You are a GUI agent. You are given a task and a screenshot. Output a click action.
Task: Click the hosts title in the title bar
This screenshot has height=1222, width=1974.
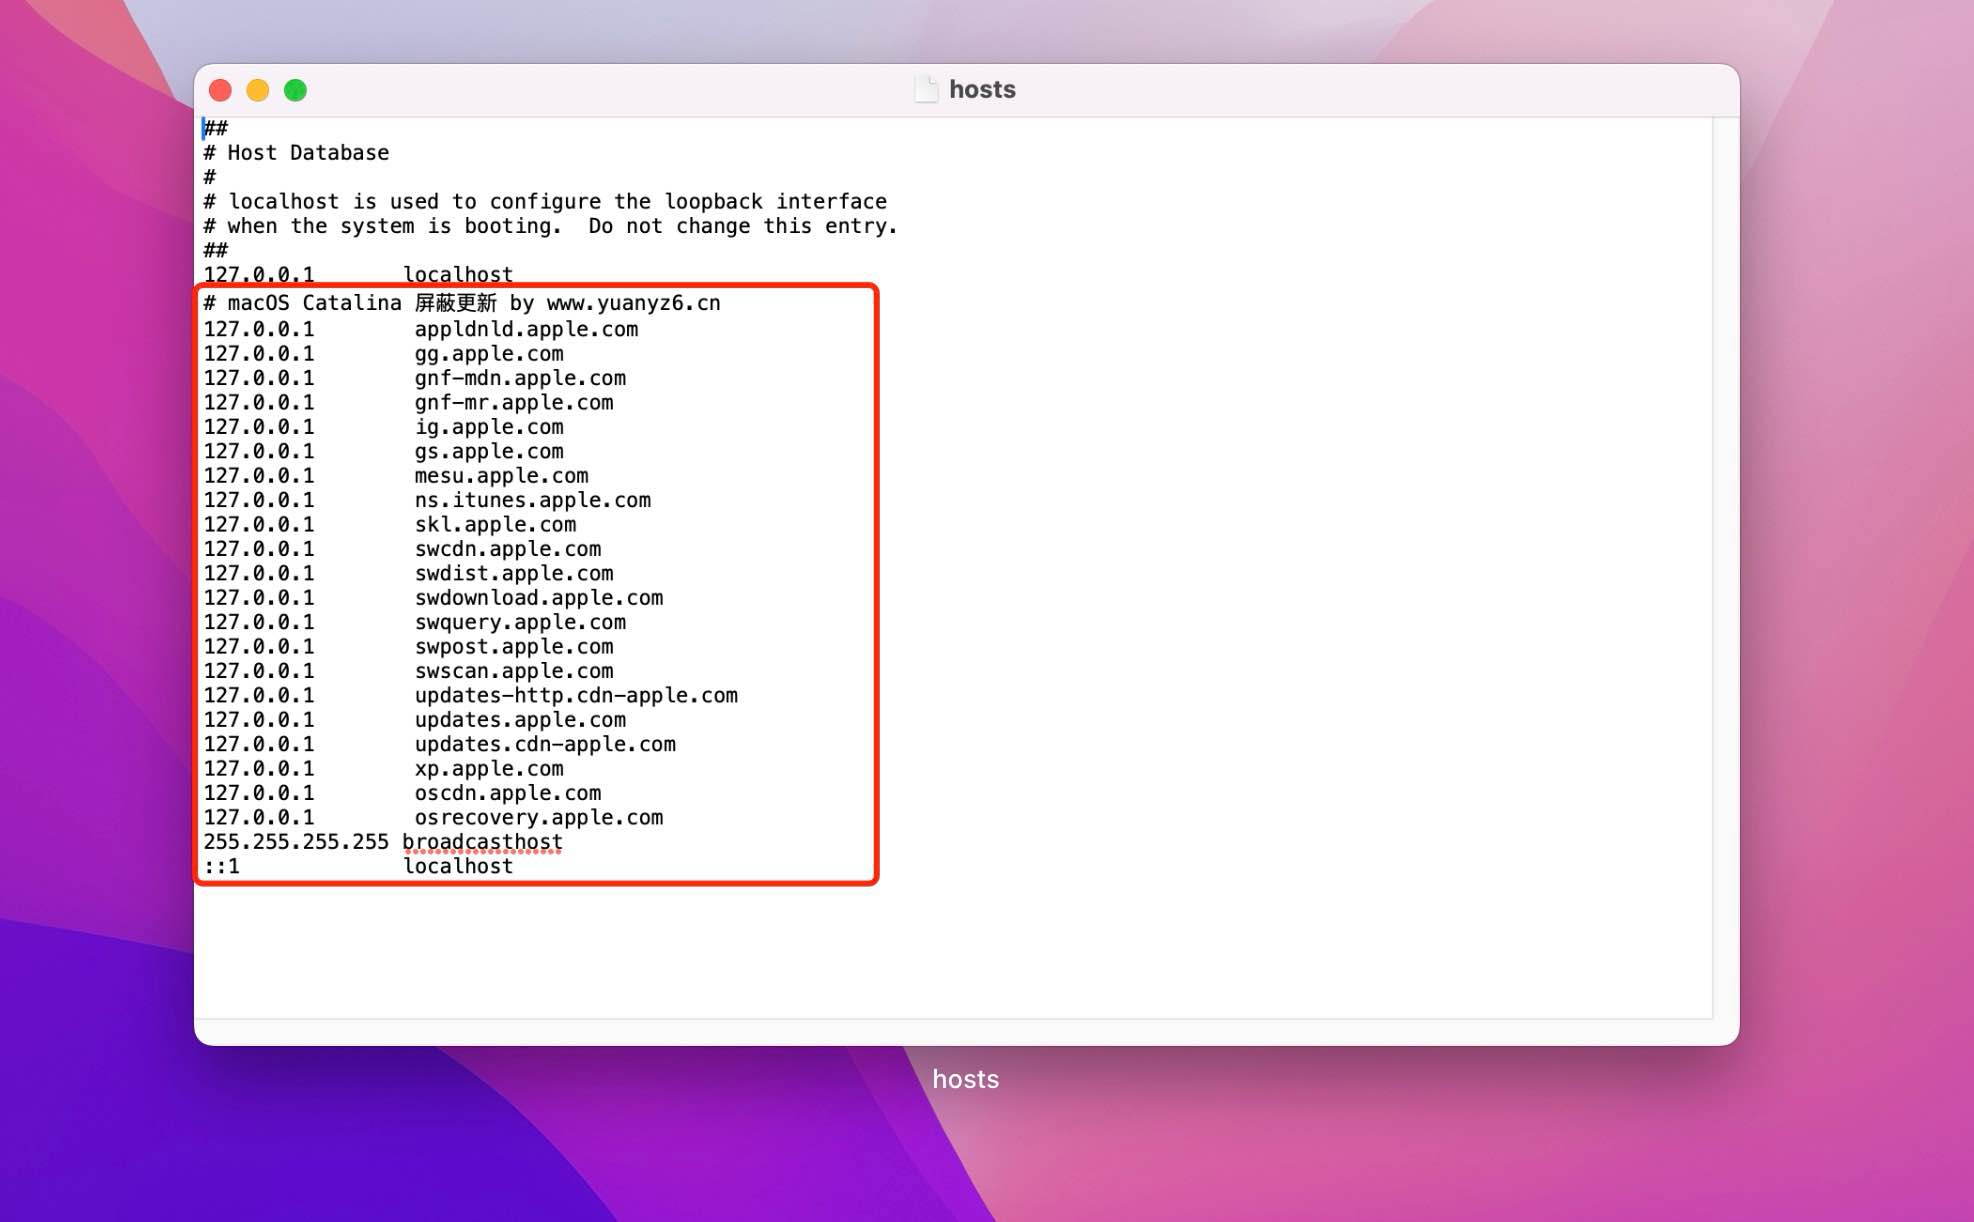(982, 89)
